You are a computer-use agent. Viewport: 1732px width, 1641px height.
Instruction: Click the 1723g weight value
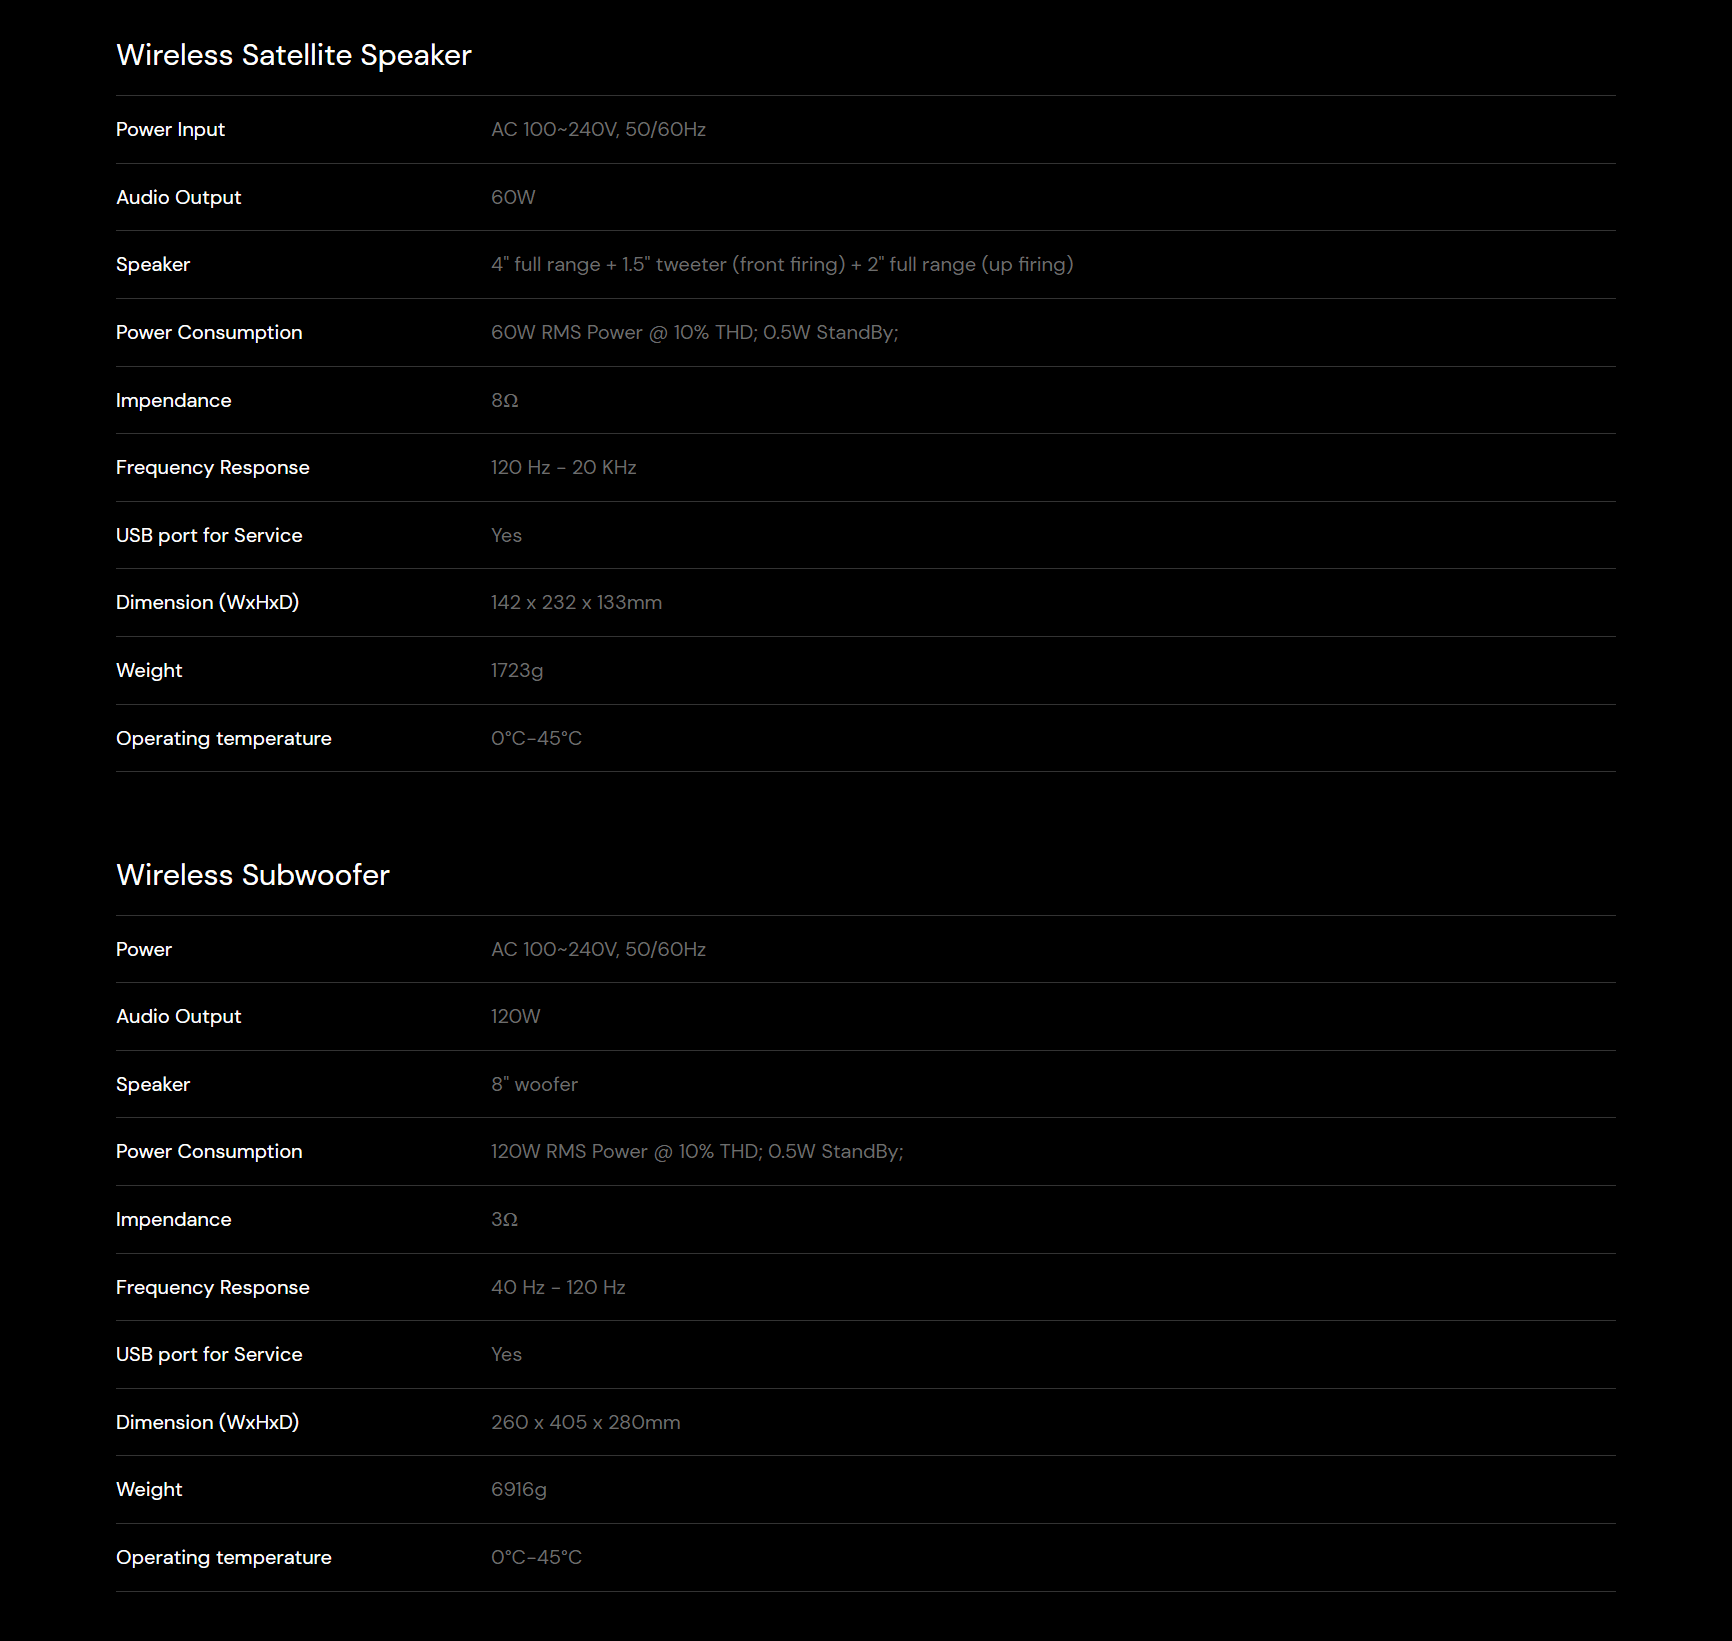pos(516,670)
